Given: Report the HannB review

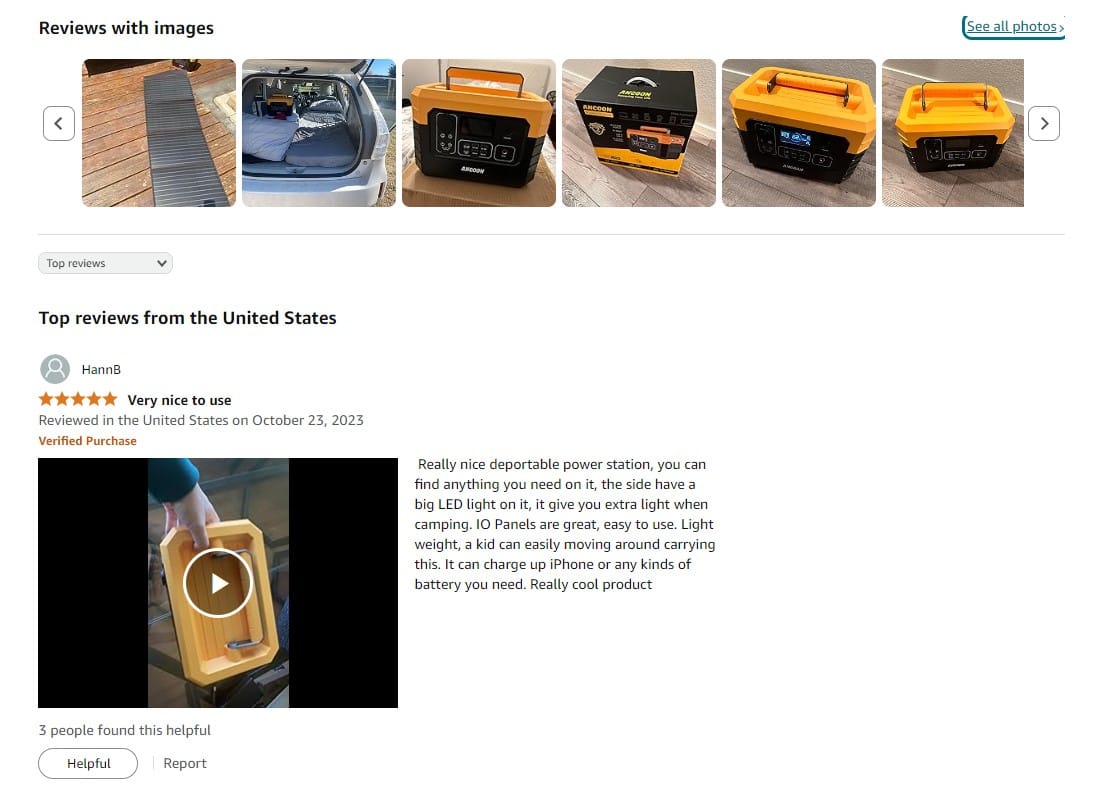Looking at the screenshot, I should point(185,763).
